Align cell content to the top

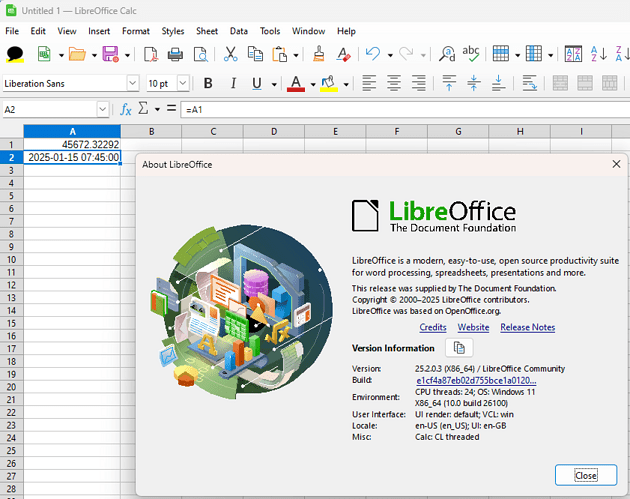coord(449,83)
